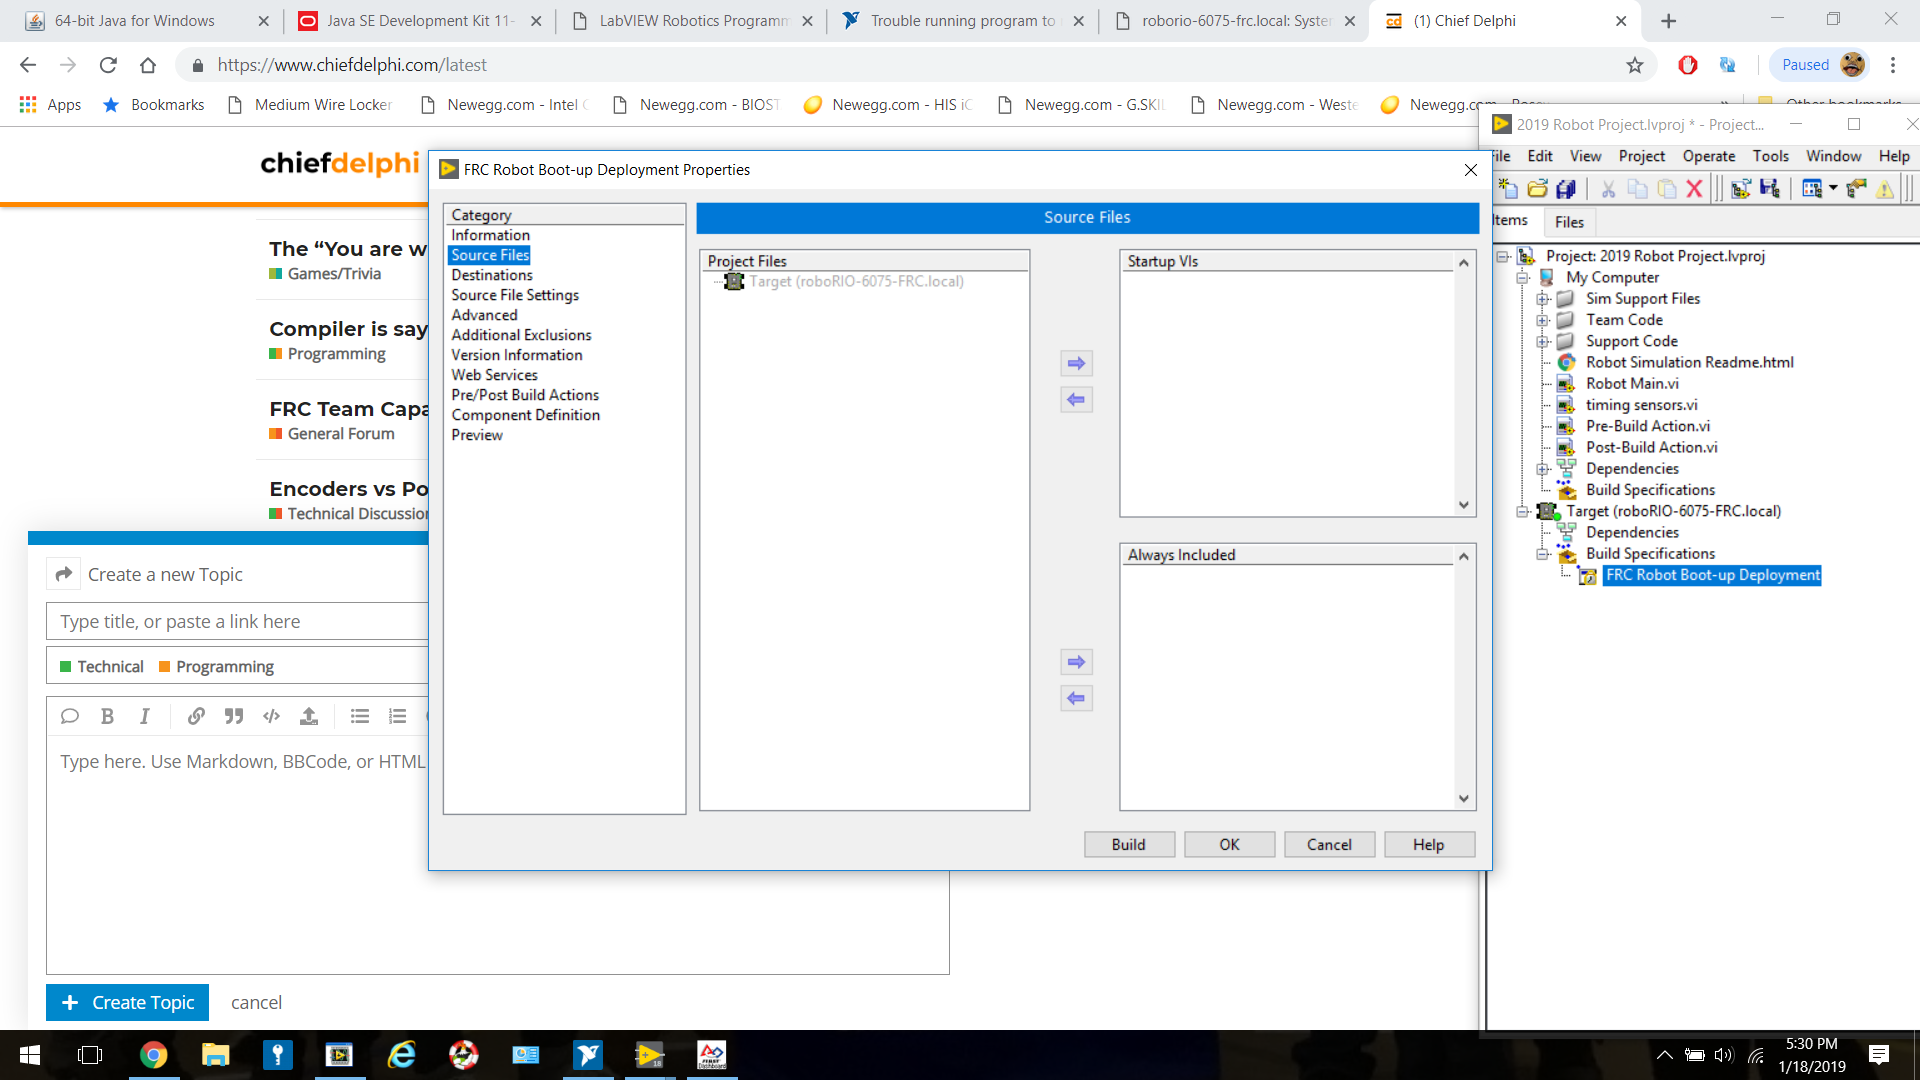Open the dropdown arrow beside the filter view icon
This screenshot has height=1080, width=1920.
pyautogui.click(x=1833, y=188)
